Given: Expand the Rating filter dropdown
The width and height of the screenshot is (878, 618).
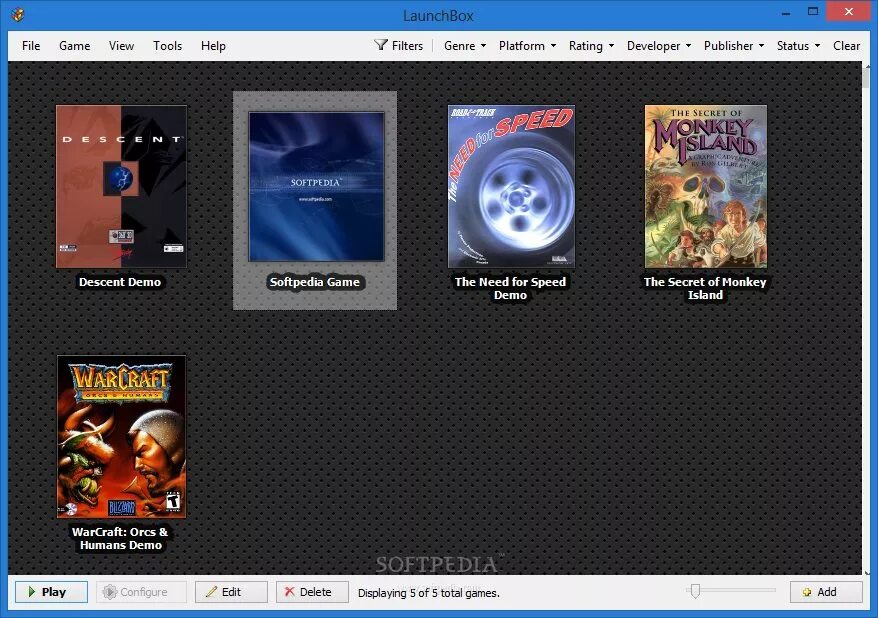Looking at the screenshot, I should pyautogui.click(x=591, y=46).
